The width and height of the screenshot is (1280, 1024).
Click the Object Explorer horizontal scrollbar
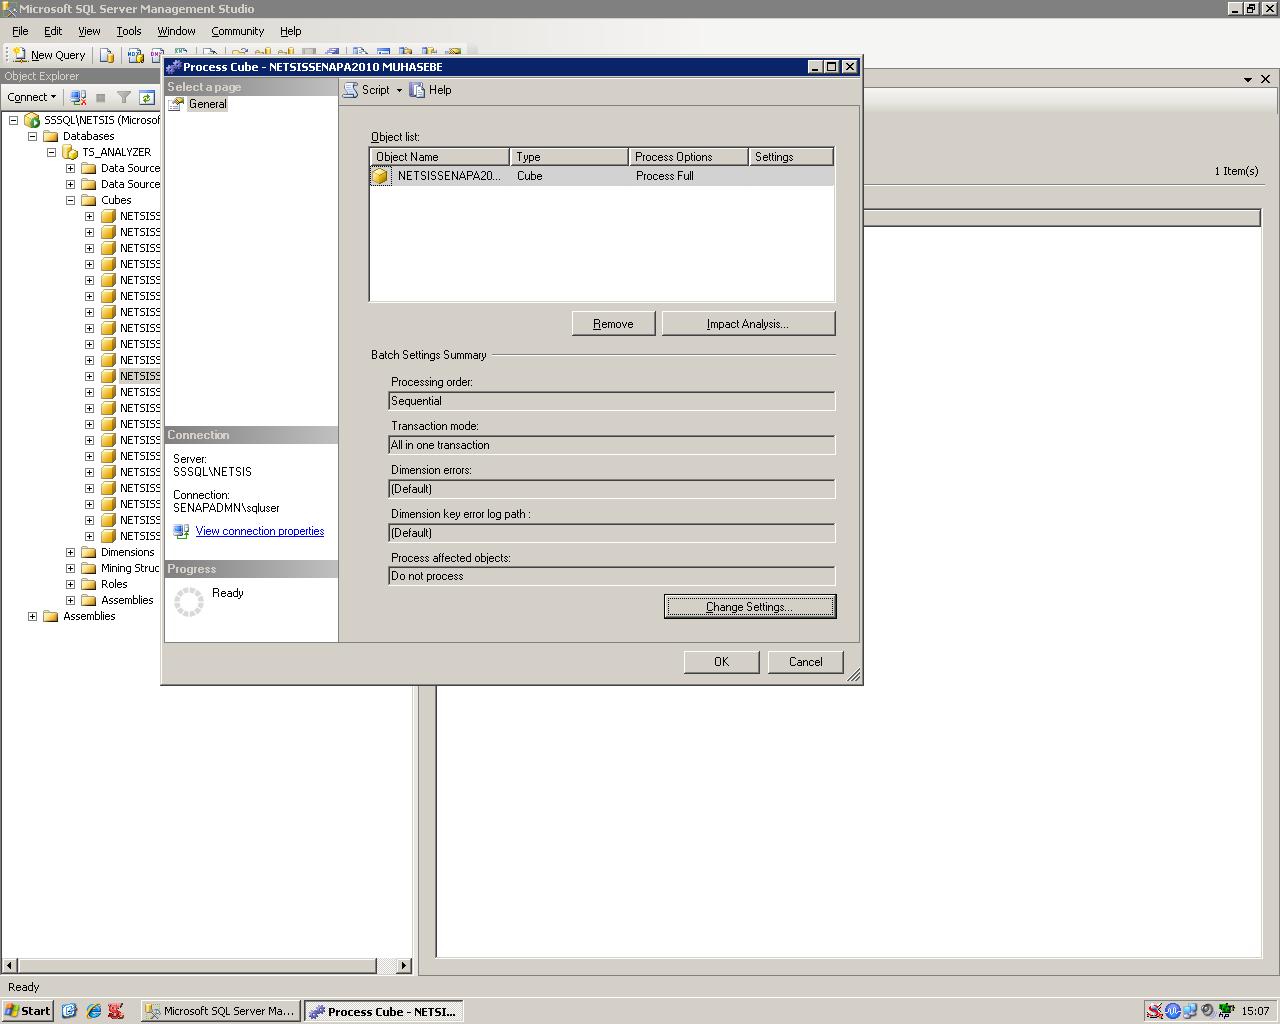[195, 965]
